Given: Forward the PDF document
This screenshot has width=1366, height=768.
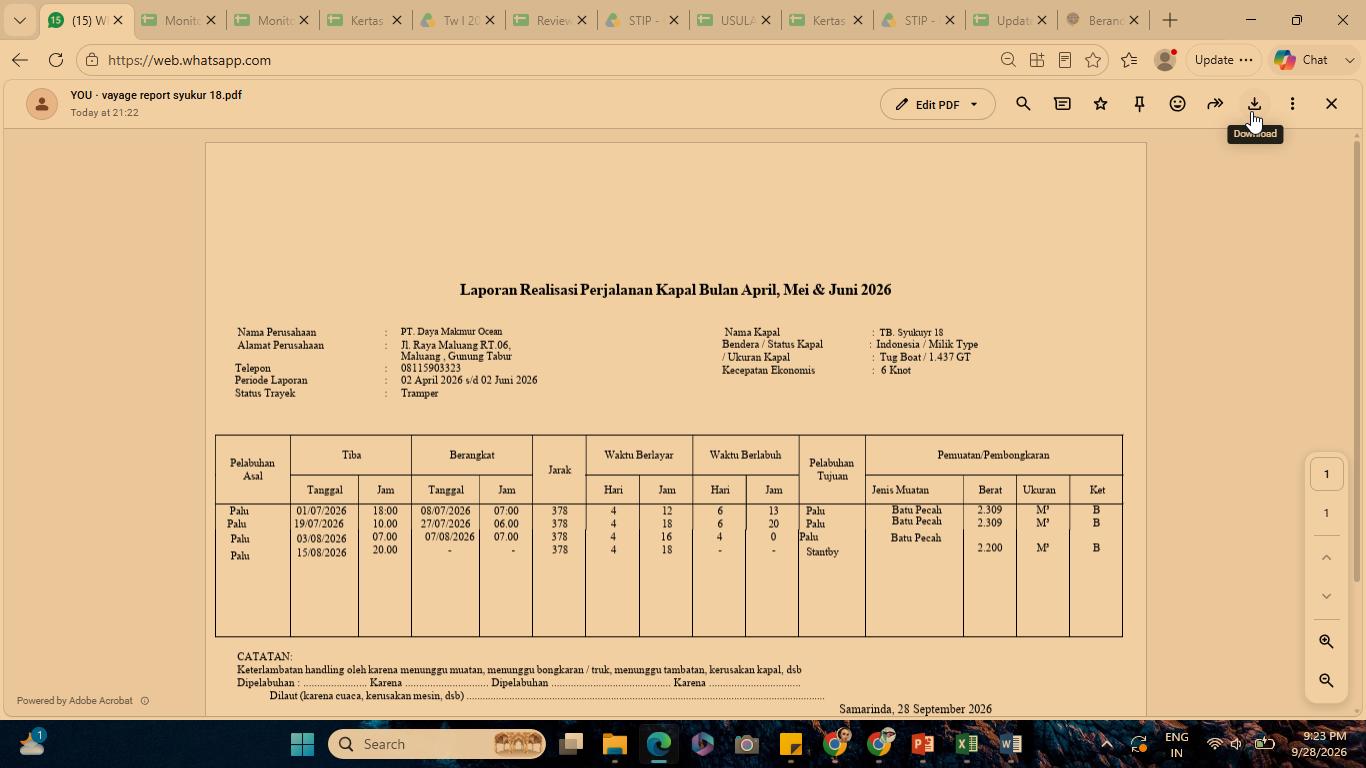Looking at the screenshot, I should (1215, 104).
